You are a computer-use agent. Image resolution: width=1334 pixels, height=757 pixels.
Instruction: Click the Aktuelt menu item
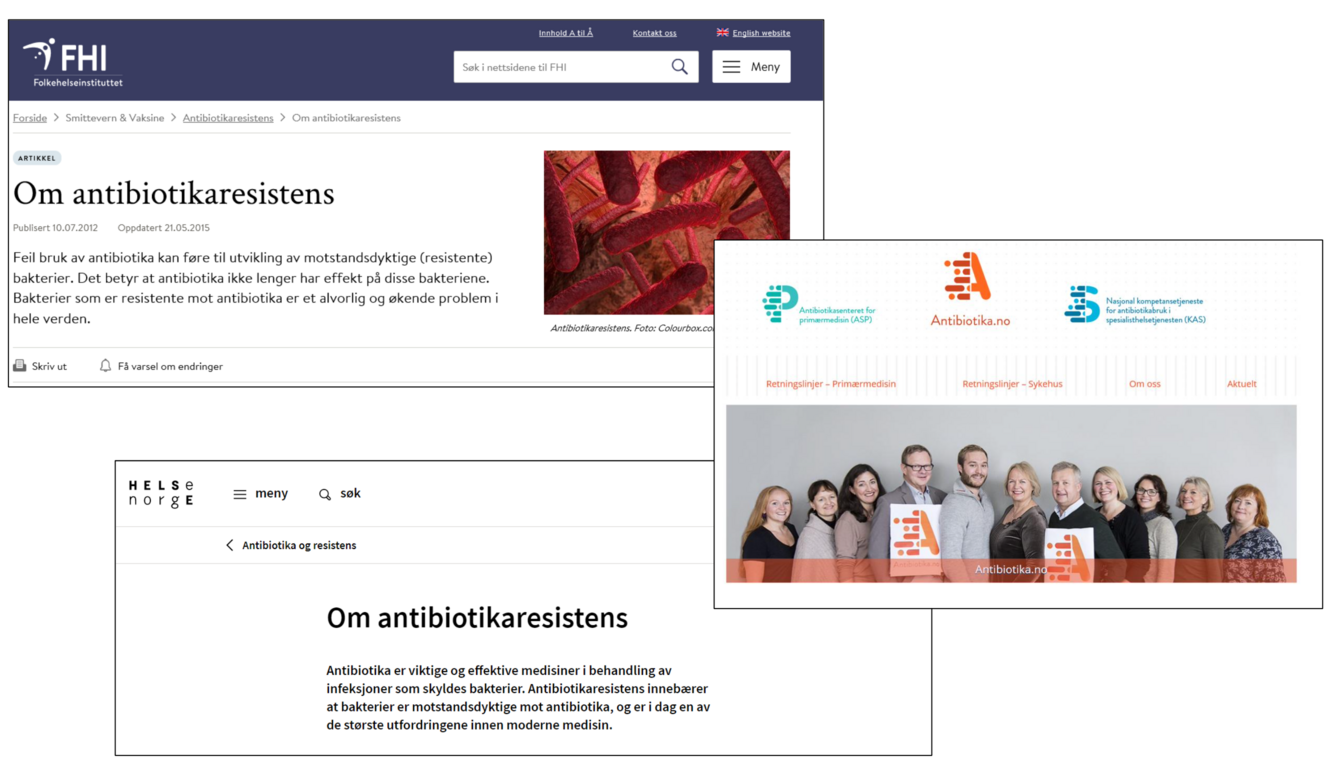click(x=1242, y=384)
